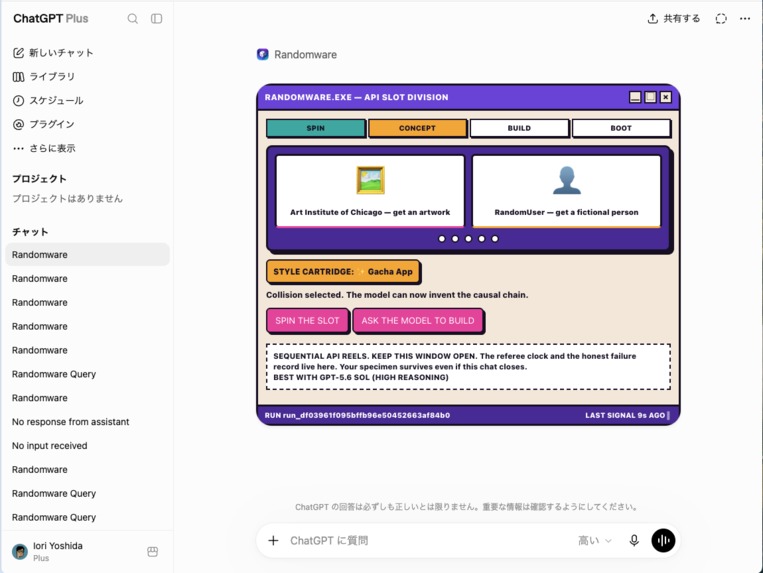The width and height of the screenshot is (763, 573).
Task: Select the RandomUser fictional person card
Action: pyautogui.click(x=566, y=191)
